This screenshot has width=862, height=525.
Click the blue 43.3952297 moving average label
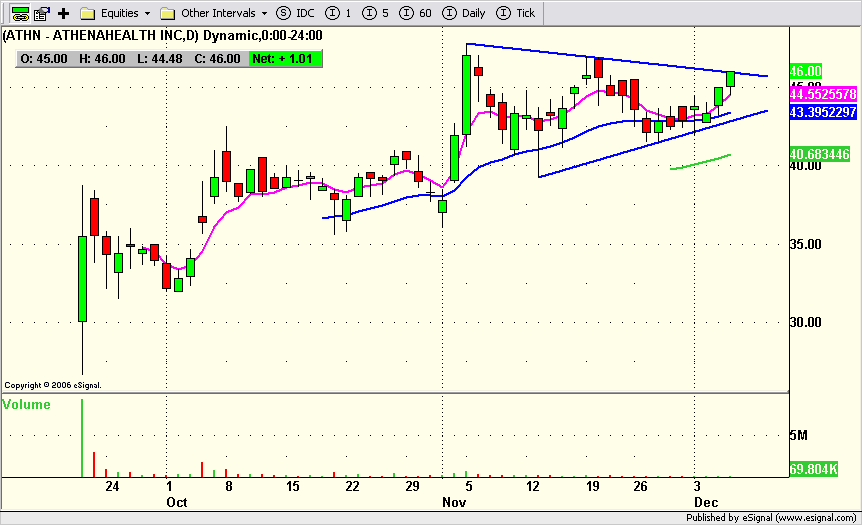(823, 112)
